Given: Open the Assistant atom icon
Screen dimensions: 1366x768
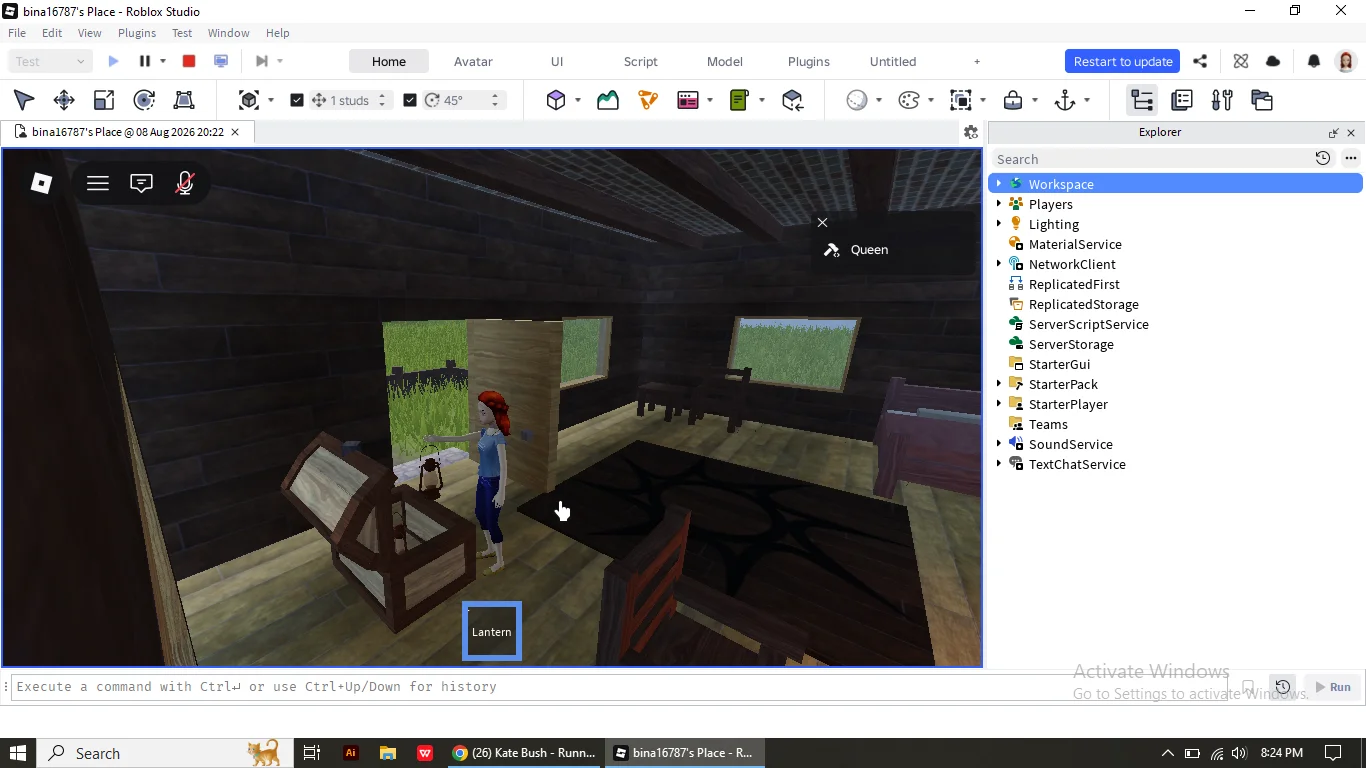Looking at the screenshot, I should point(1241,61).
